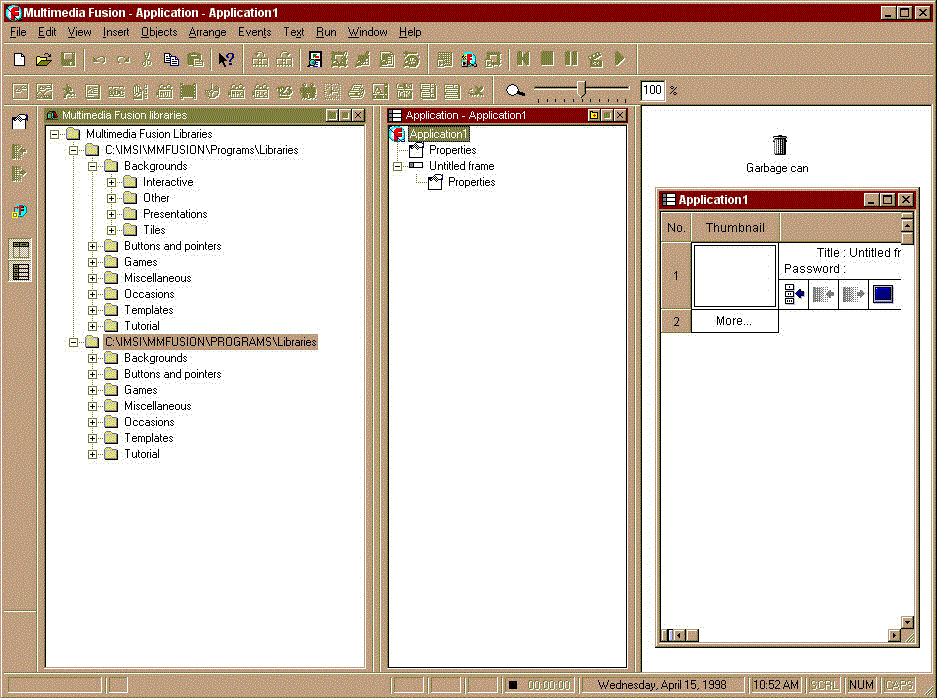The height and width of the screenshot is (698, 941).
Task: Select the Untitled frame tree item
Action: pos(461,166)
